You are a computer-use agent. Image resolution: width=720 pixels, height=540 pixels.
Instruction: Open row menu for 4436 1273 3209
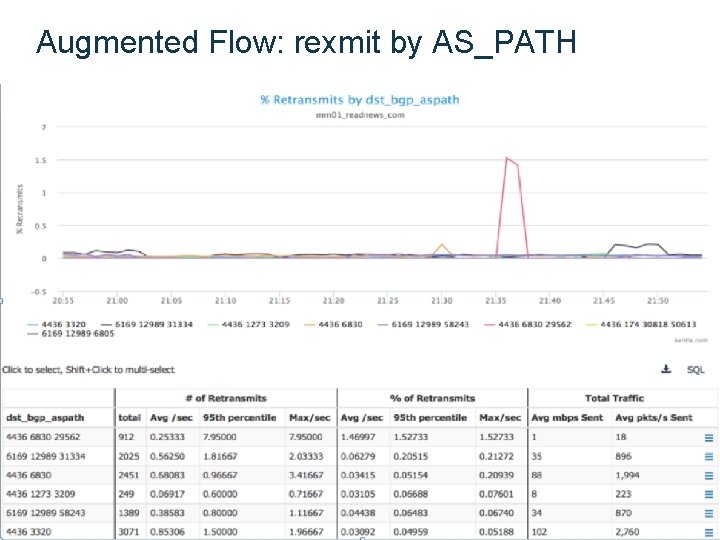(x=709, y=495)
